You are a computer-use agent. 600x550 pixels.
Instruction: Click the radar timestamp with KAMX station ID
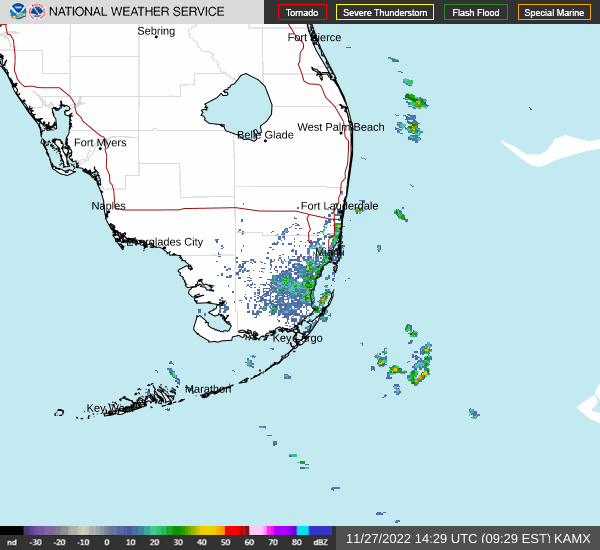[x=468, y=538]
